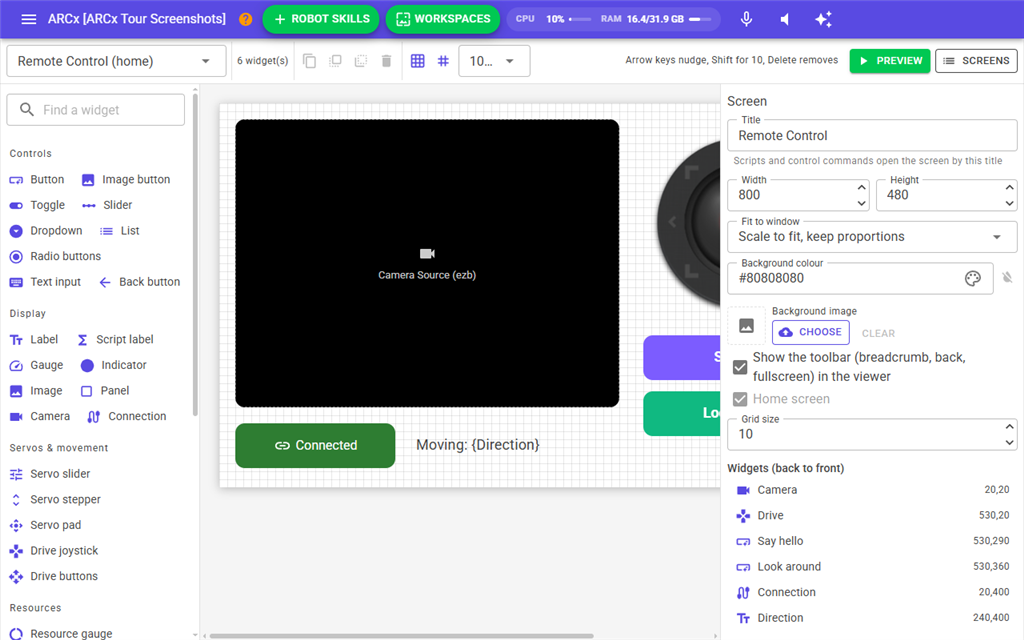Decrease the Grid size value
This screenshot has width=1024, height=640.
click(x=1010, y=442)
